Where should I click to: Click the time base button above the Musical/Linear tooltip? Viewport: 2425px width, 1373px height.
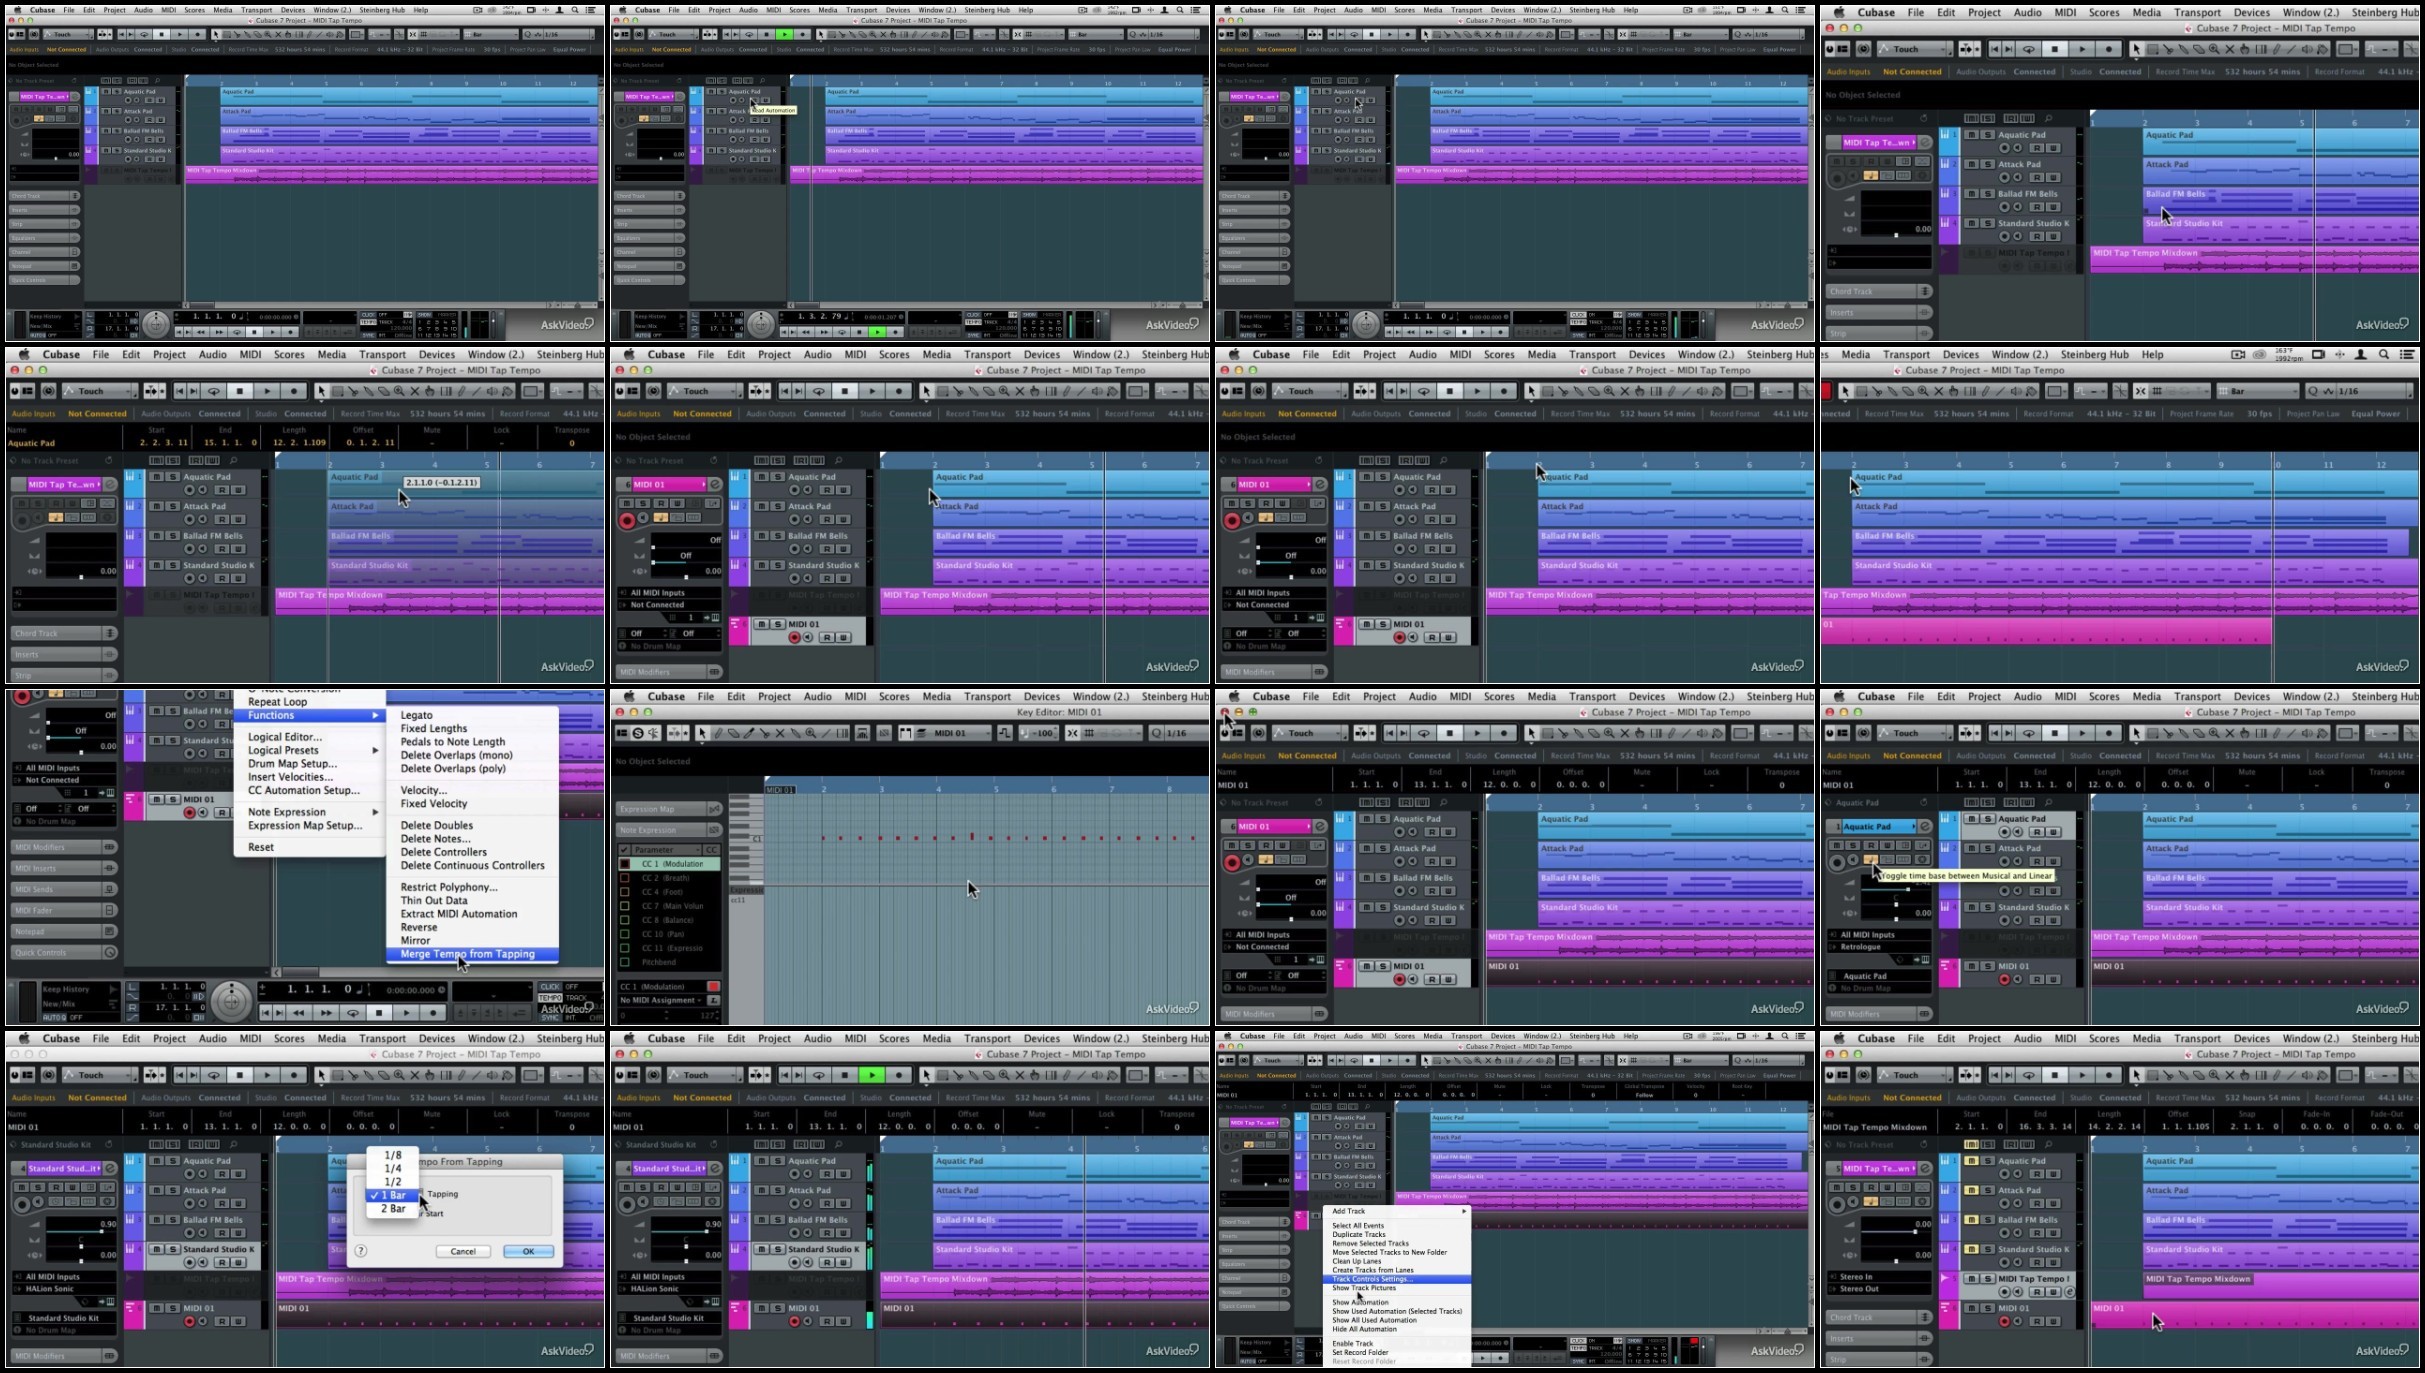coord(1870,860)
